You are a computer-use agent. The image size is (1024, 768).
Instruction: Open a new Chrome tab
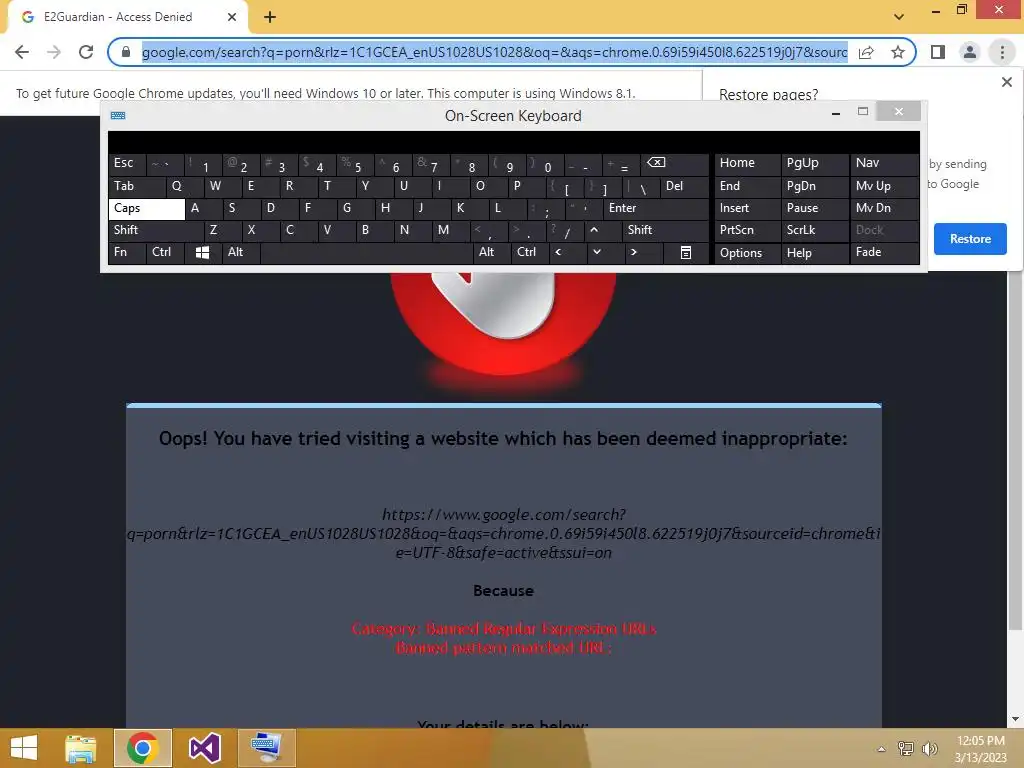(x=270, y=17)
